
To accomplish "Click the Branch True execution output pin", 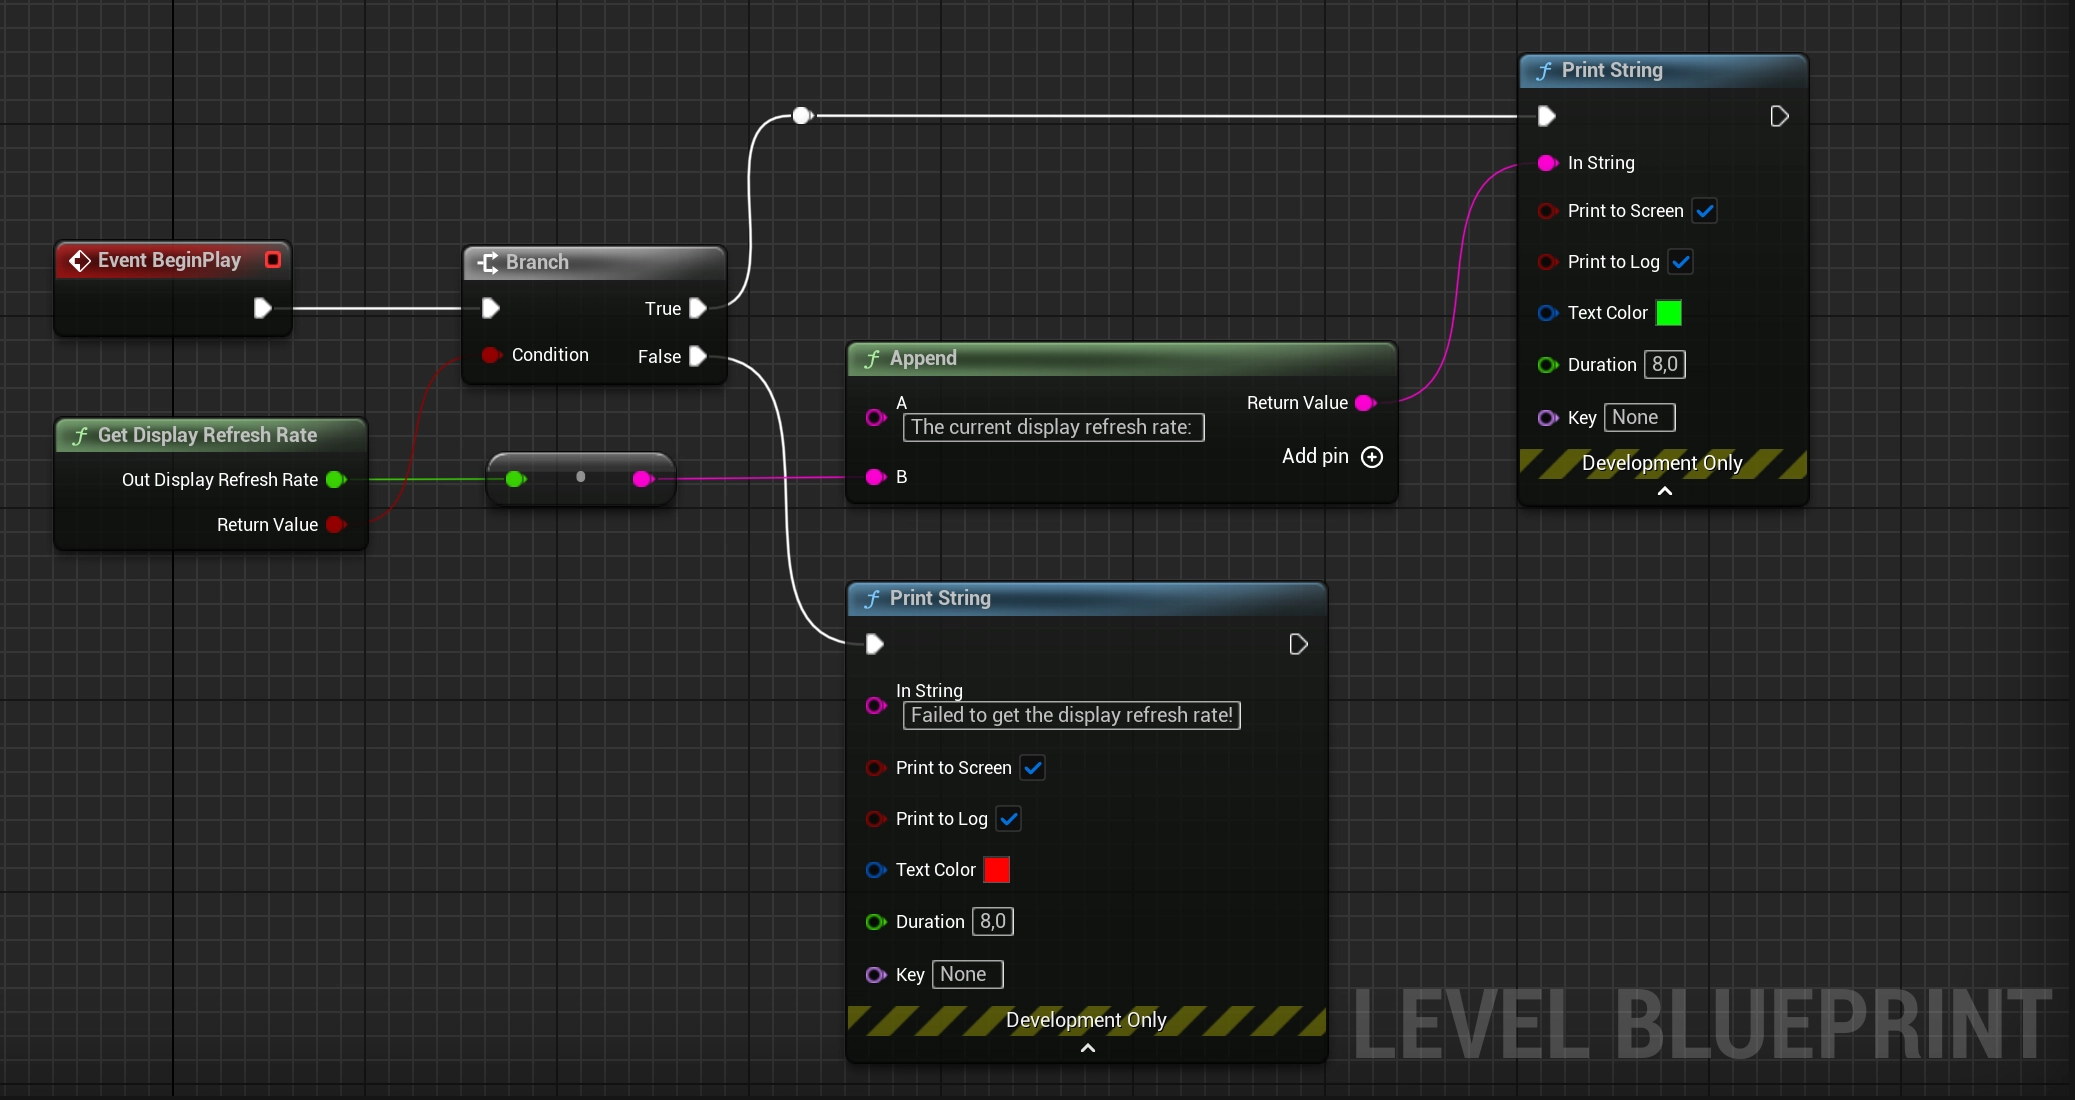I will coord(698,309).
